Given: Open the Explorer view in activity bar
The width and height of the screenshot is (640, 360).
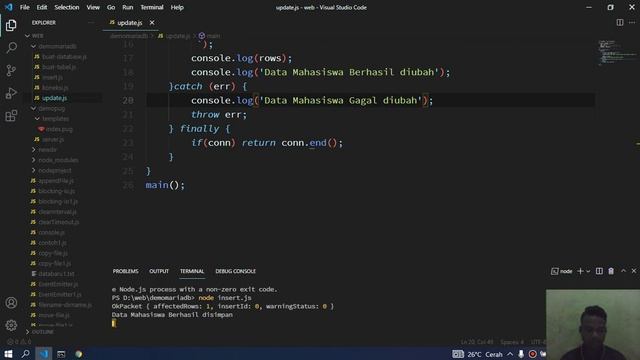Looking at the screenshot, I should pyautogui.click(x=11, y=25).
